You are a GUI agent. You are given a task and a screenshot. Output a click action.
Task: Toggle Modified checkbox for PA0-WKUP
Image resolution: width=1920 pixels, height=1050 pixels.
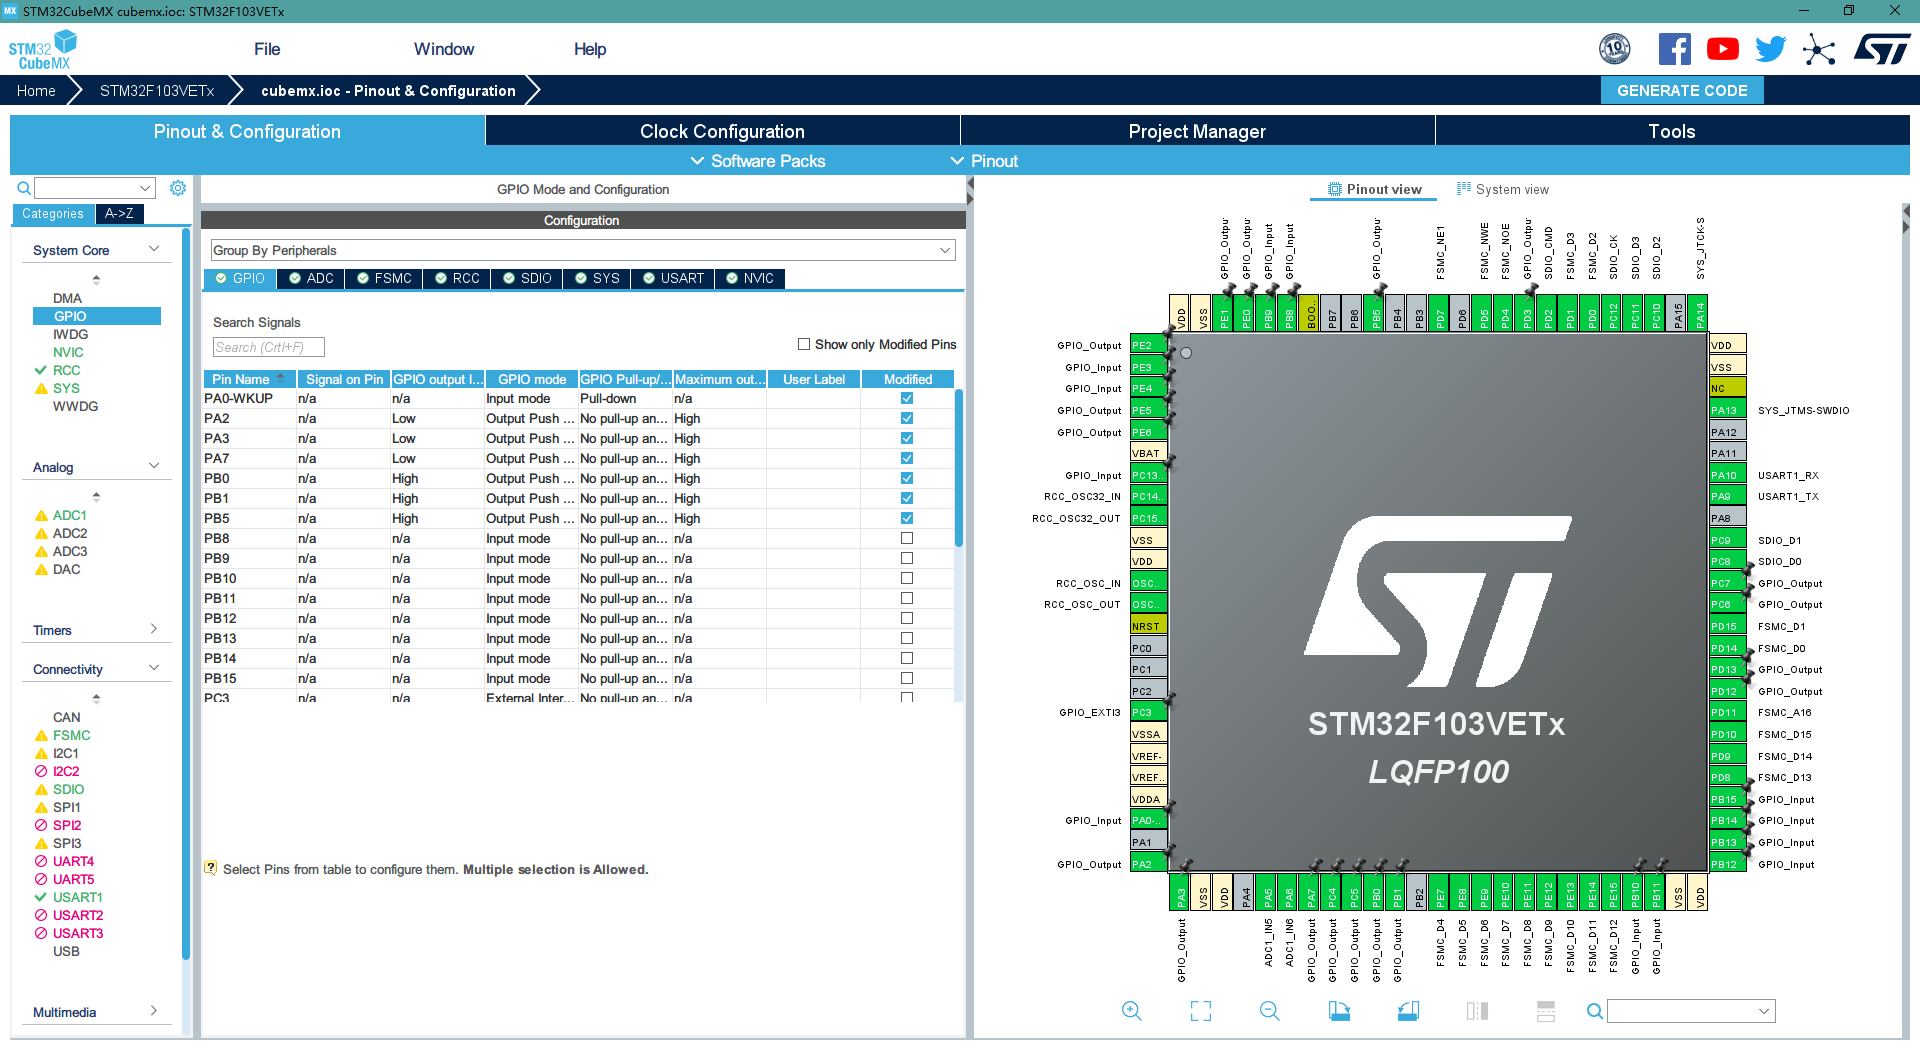coord(907,398)
